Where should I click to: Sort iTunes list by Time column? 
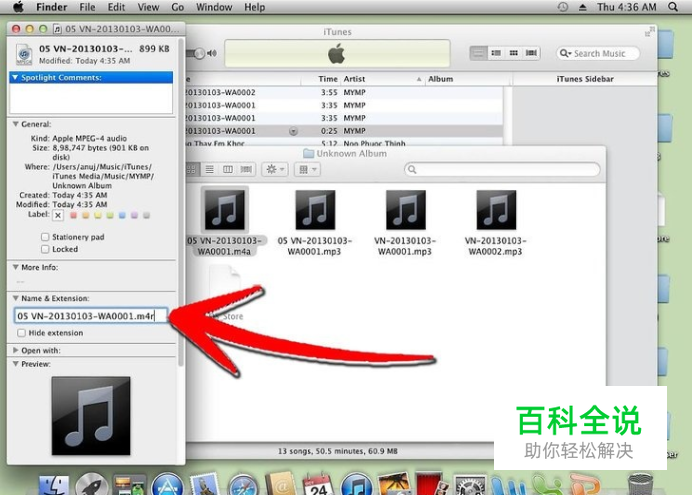328,79
